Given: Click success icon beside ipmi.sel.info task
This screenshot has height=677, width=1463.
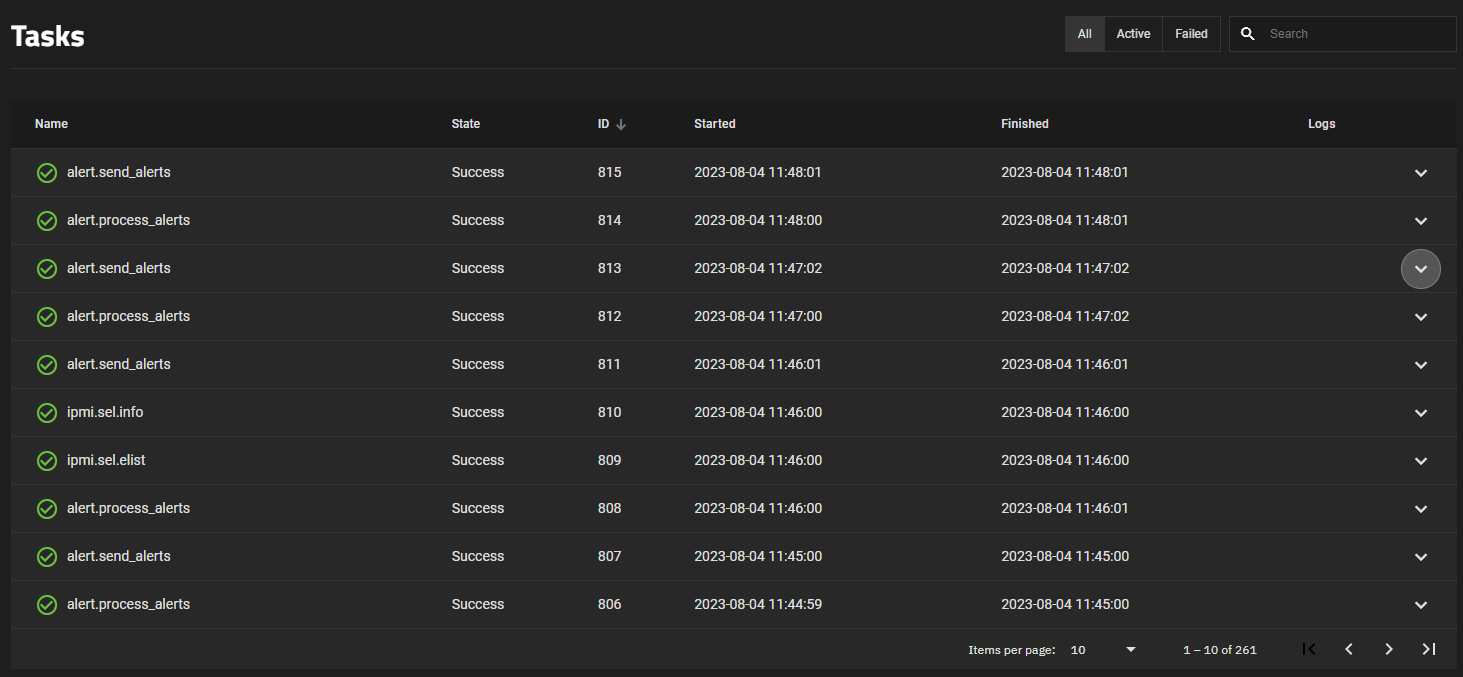Looking at the screenshot, I should pyautogui.click(x=47, y=413).
